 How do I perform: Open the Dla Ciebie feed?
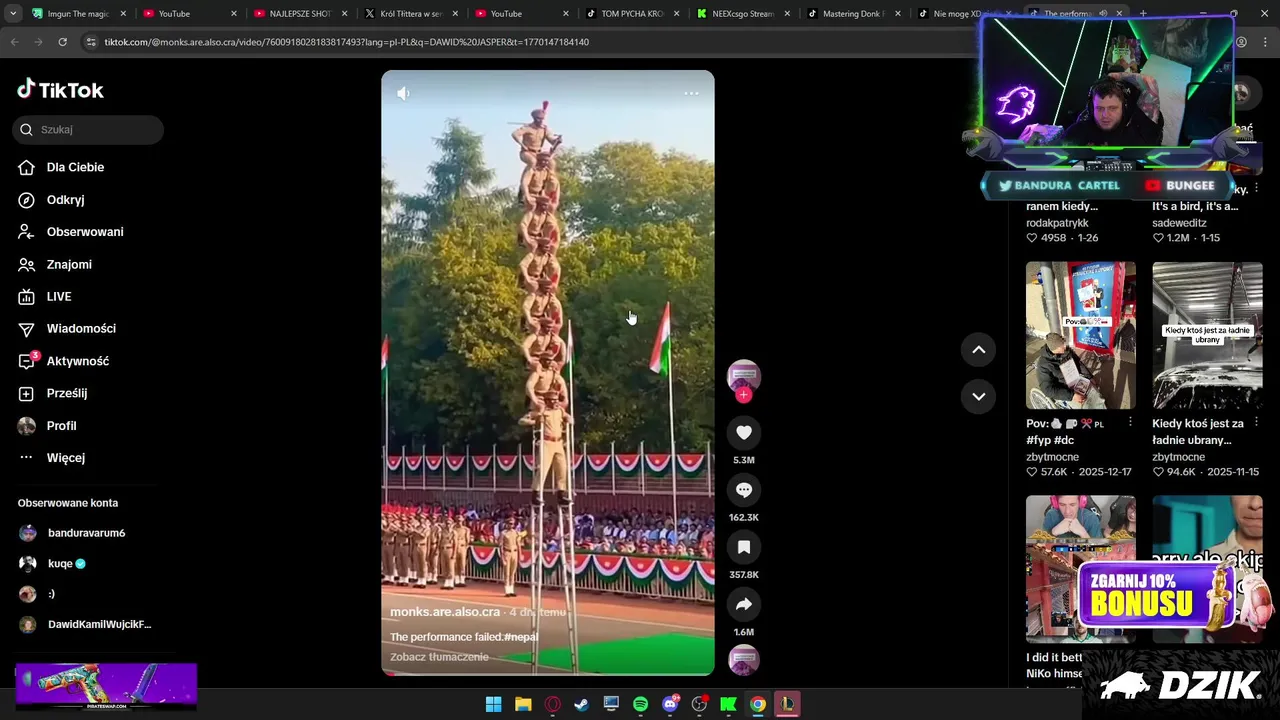61,167
